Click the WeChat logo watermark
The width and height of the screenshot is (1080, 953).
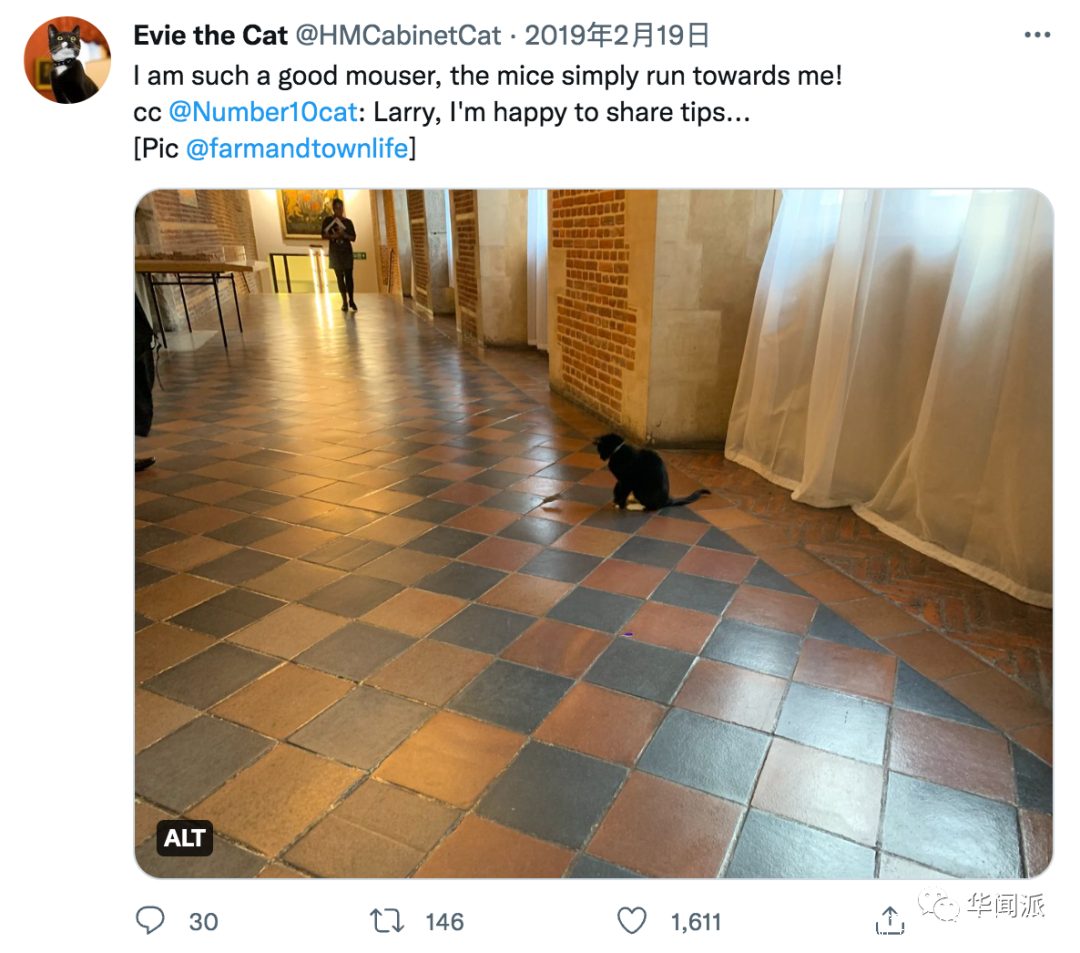937,904
